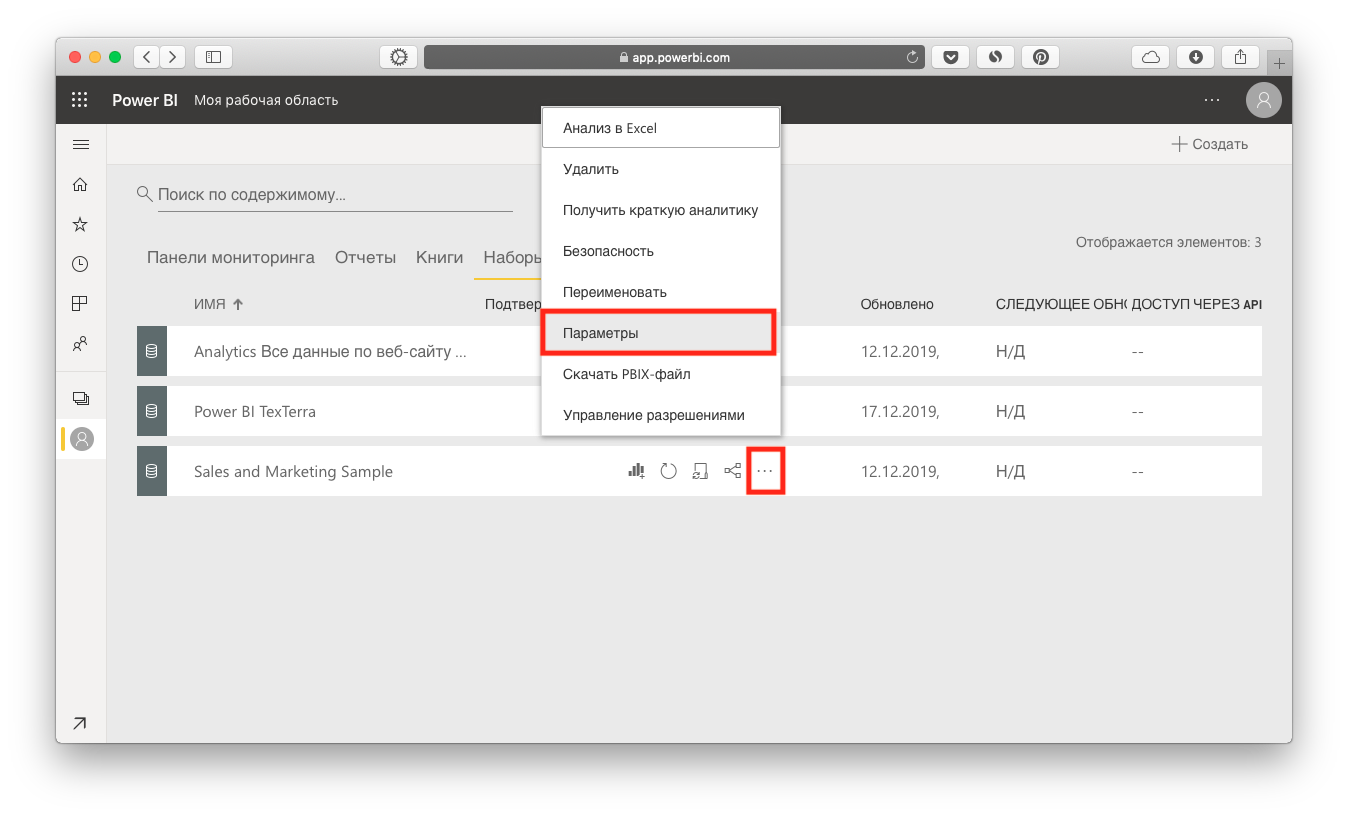Open Power BI TexTerra dataset
The image size is (1348, 817).
pyautogui.click(x=255, y=411)
